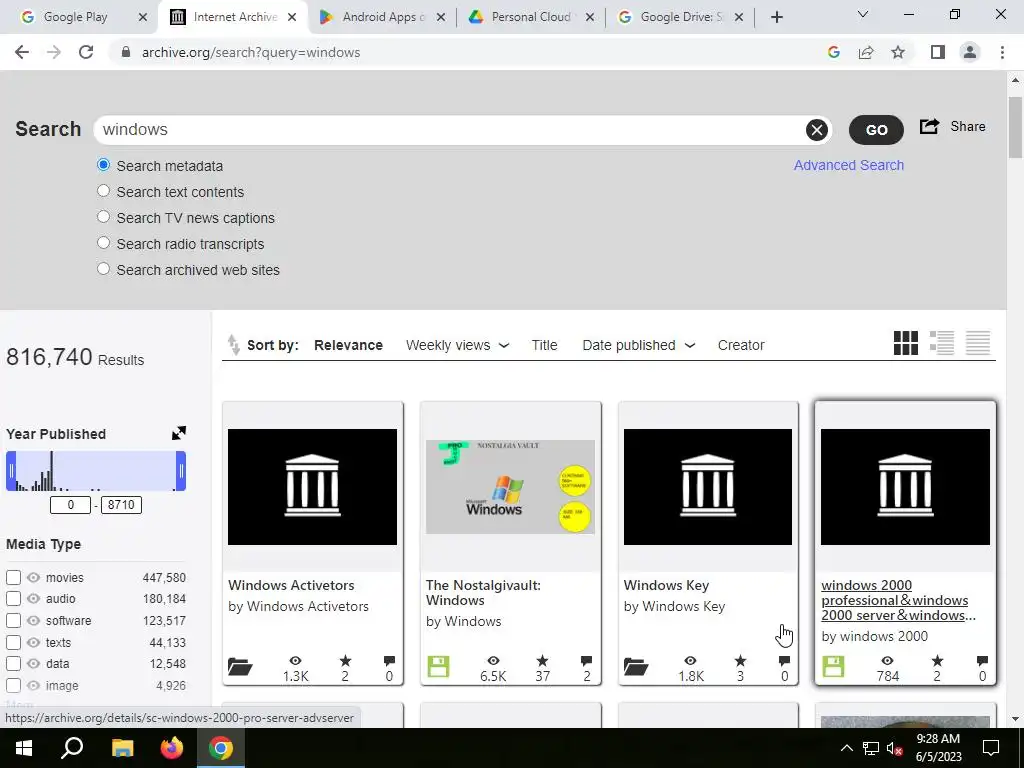The width and height of the screenshot is (1024, 768).
Task: Select Search metadata radio button
Action: tap(103, 165)
